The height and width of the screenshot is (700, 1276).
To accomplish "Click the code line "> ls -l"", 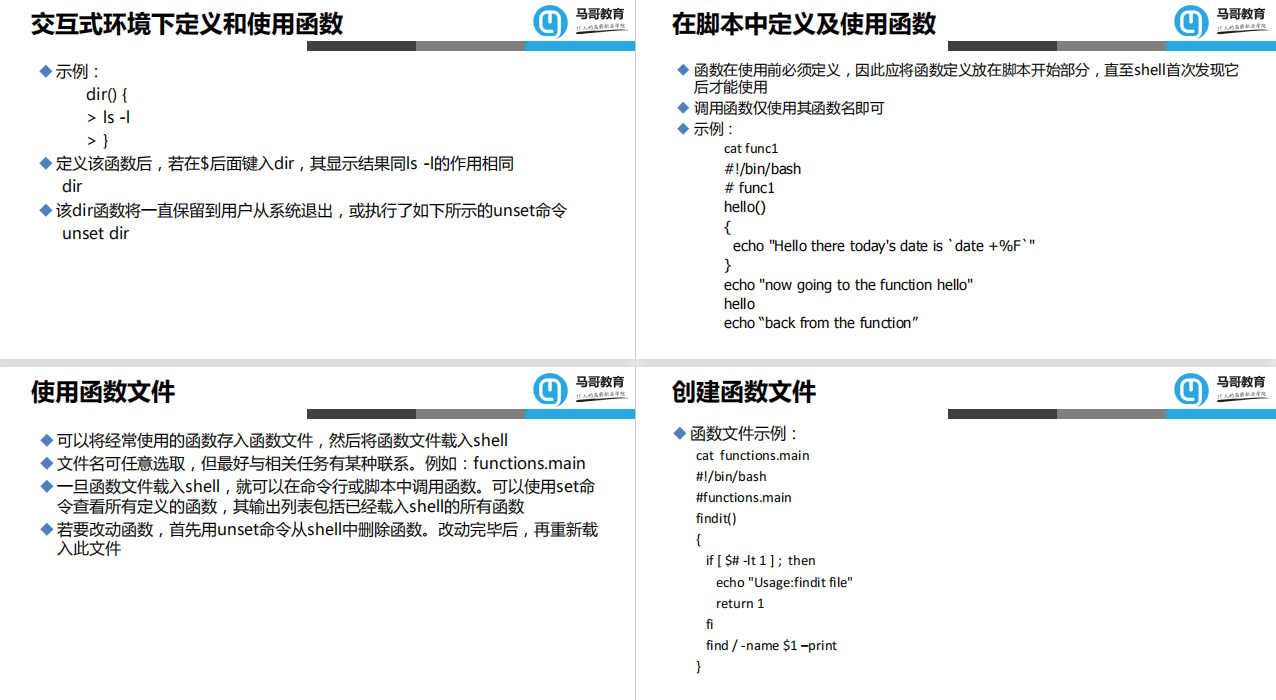I will [109, 118].
